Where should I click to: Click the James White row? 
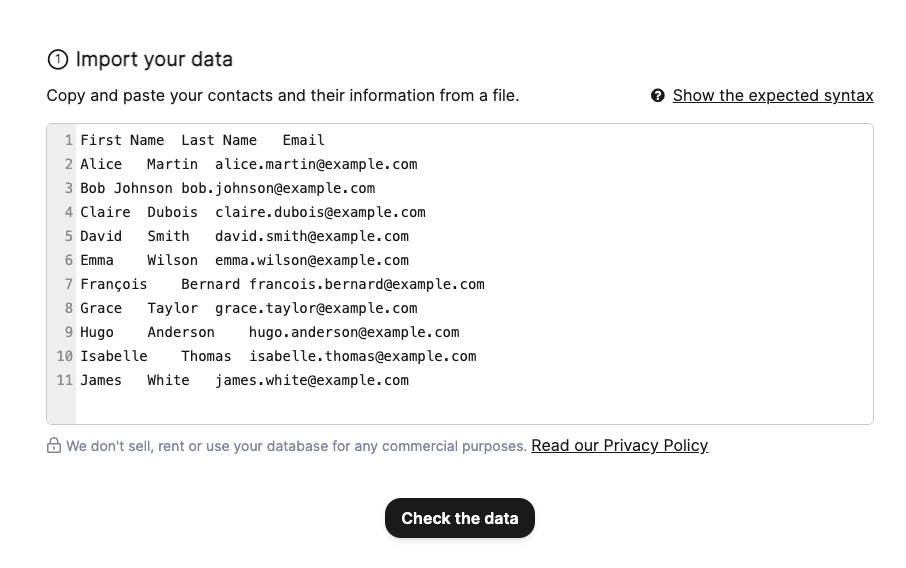coord(244,380)
